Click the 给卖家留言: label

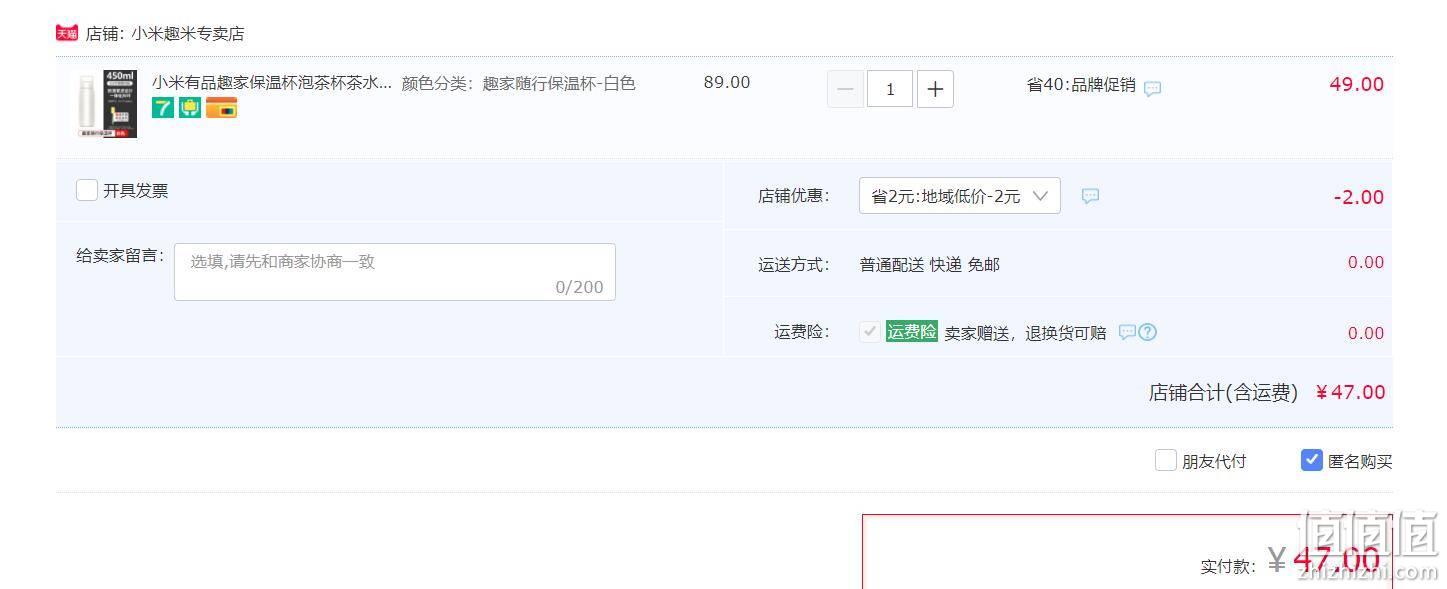120,255
